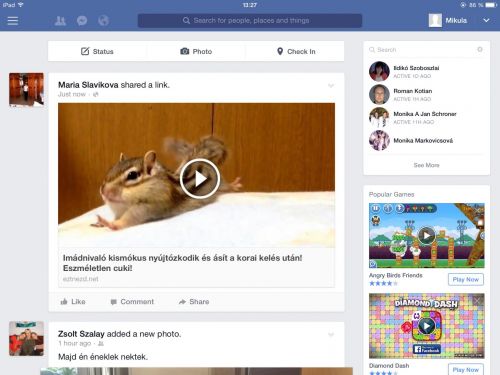
Task: Tap the audience icon on Maria's post
Action: (96, 94)
